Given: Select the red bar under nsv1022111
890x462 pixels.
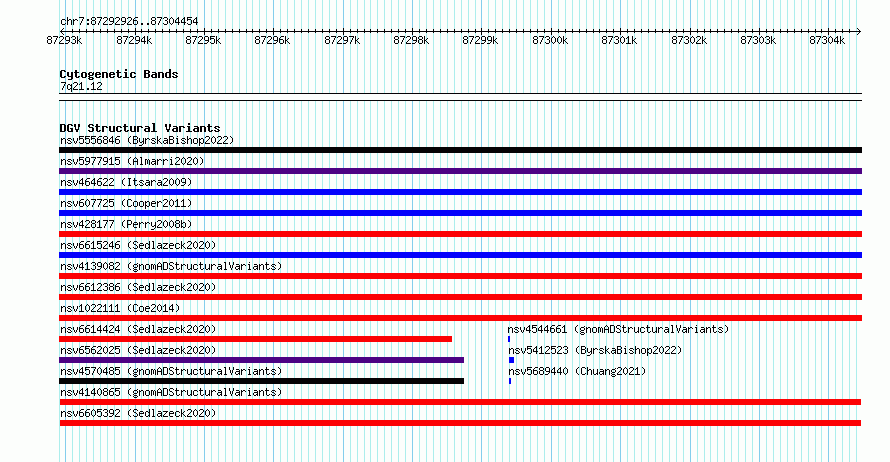Looking at the screenshot, I should (x=460, y=318).
